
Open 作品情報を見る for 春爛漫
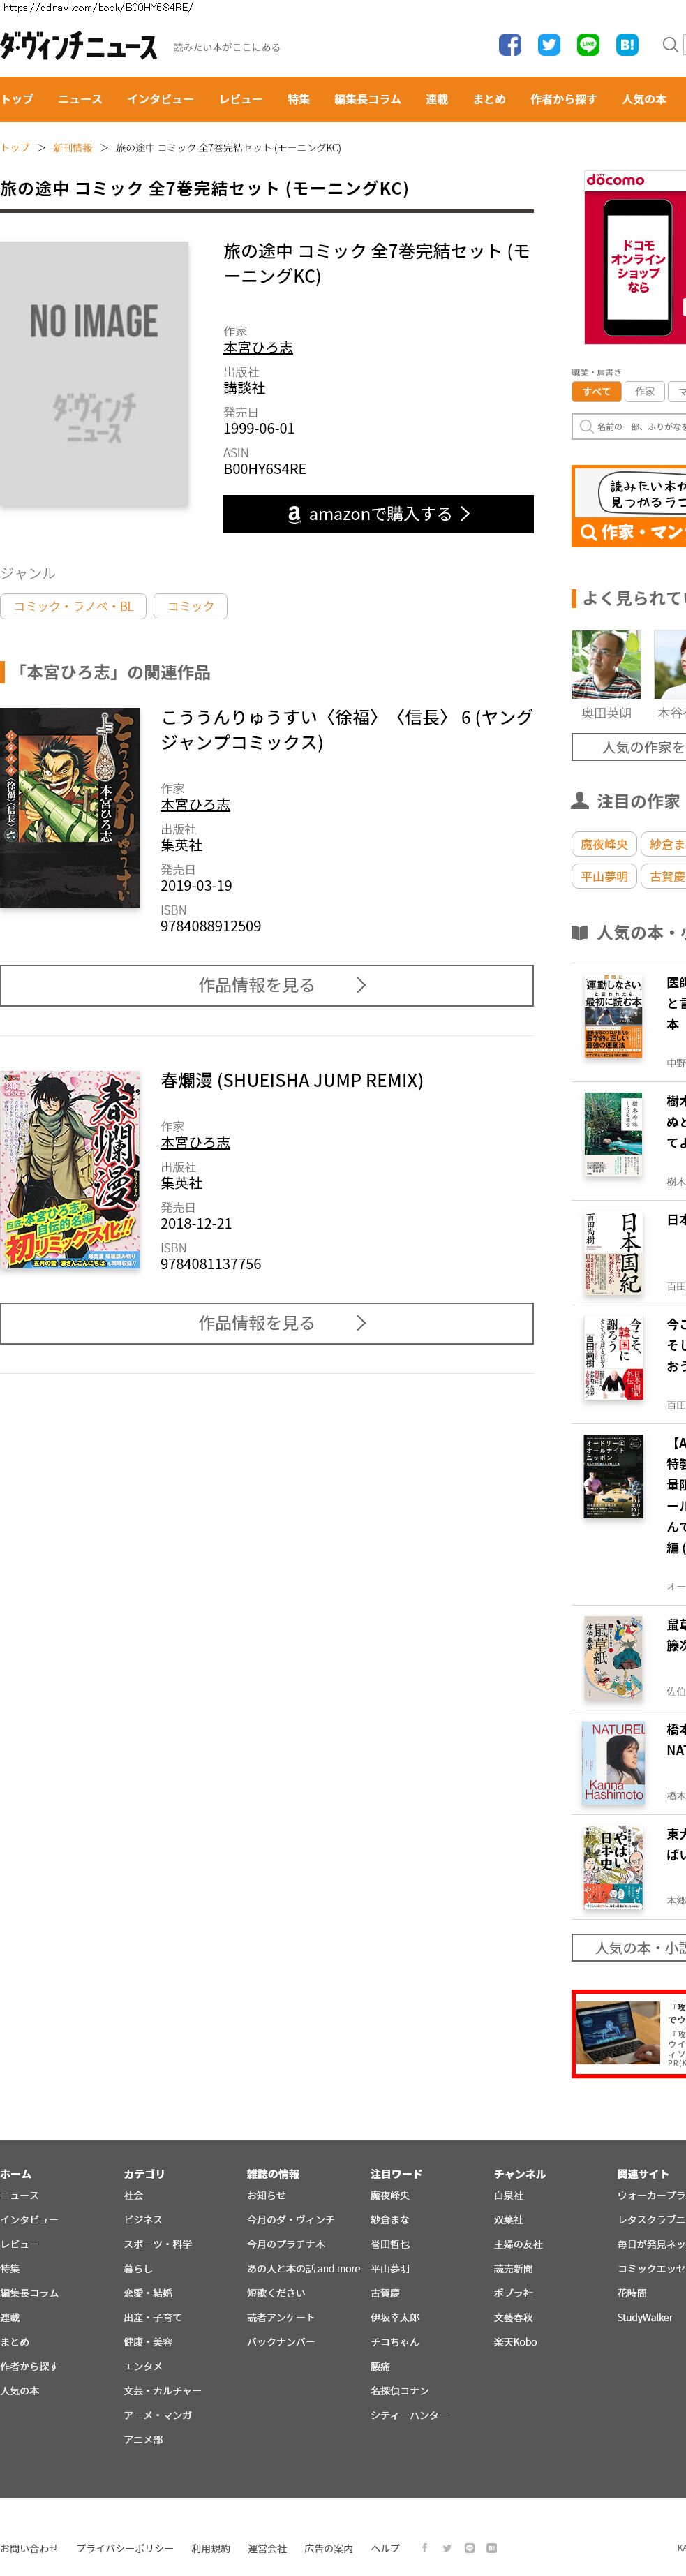tap(267, 1323)
